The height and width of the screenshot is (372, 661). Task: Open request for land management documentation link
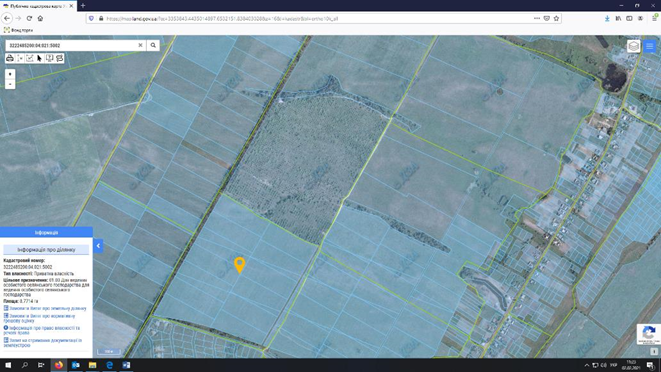coord(43,342)
